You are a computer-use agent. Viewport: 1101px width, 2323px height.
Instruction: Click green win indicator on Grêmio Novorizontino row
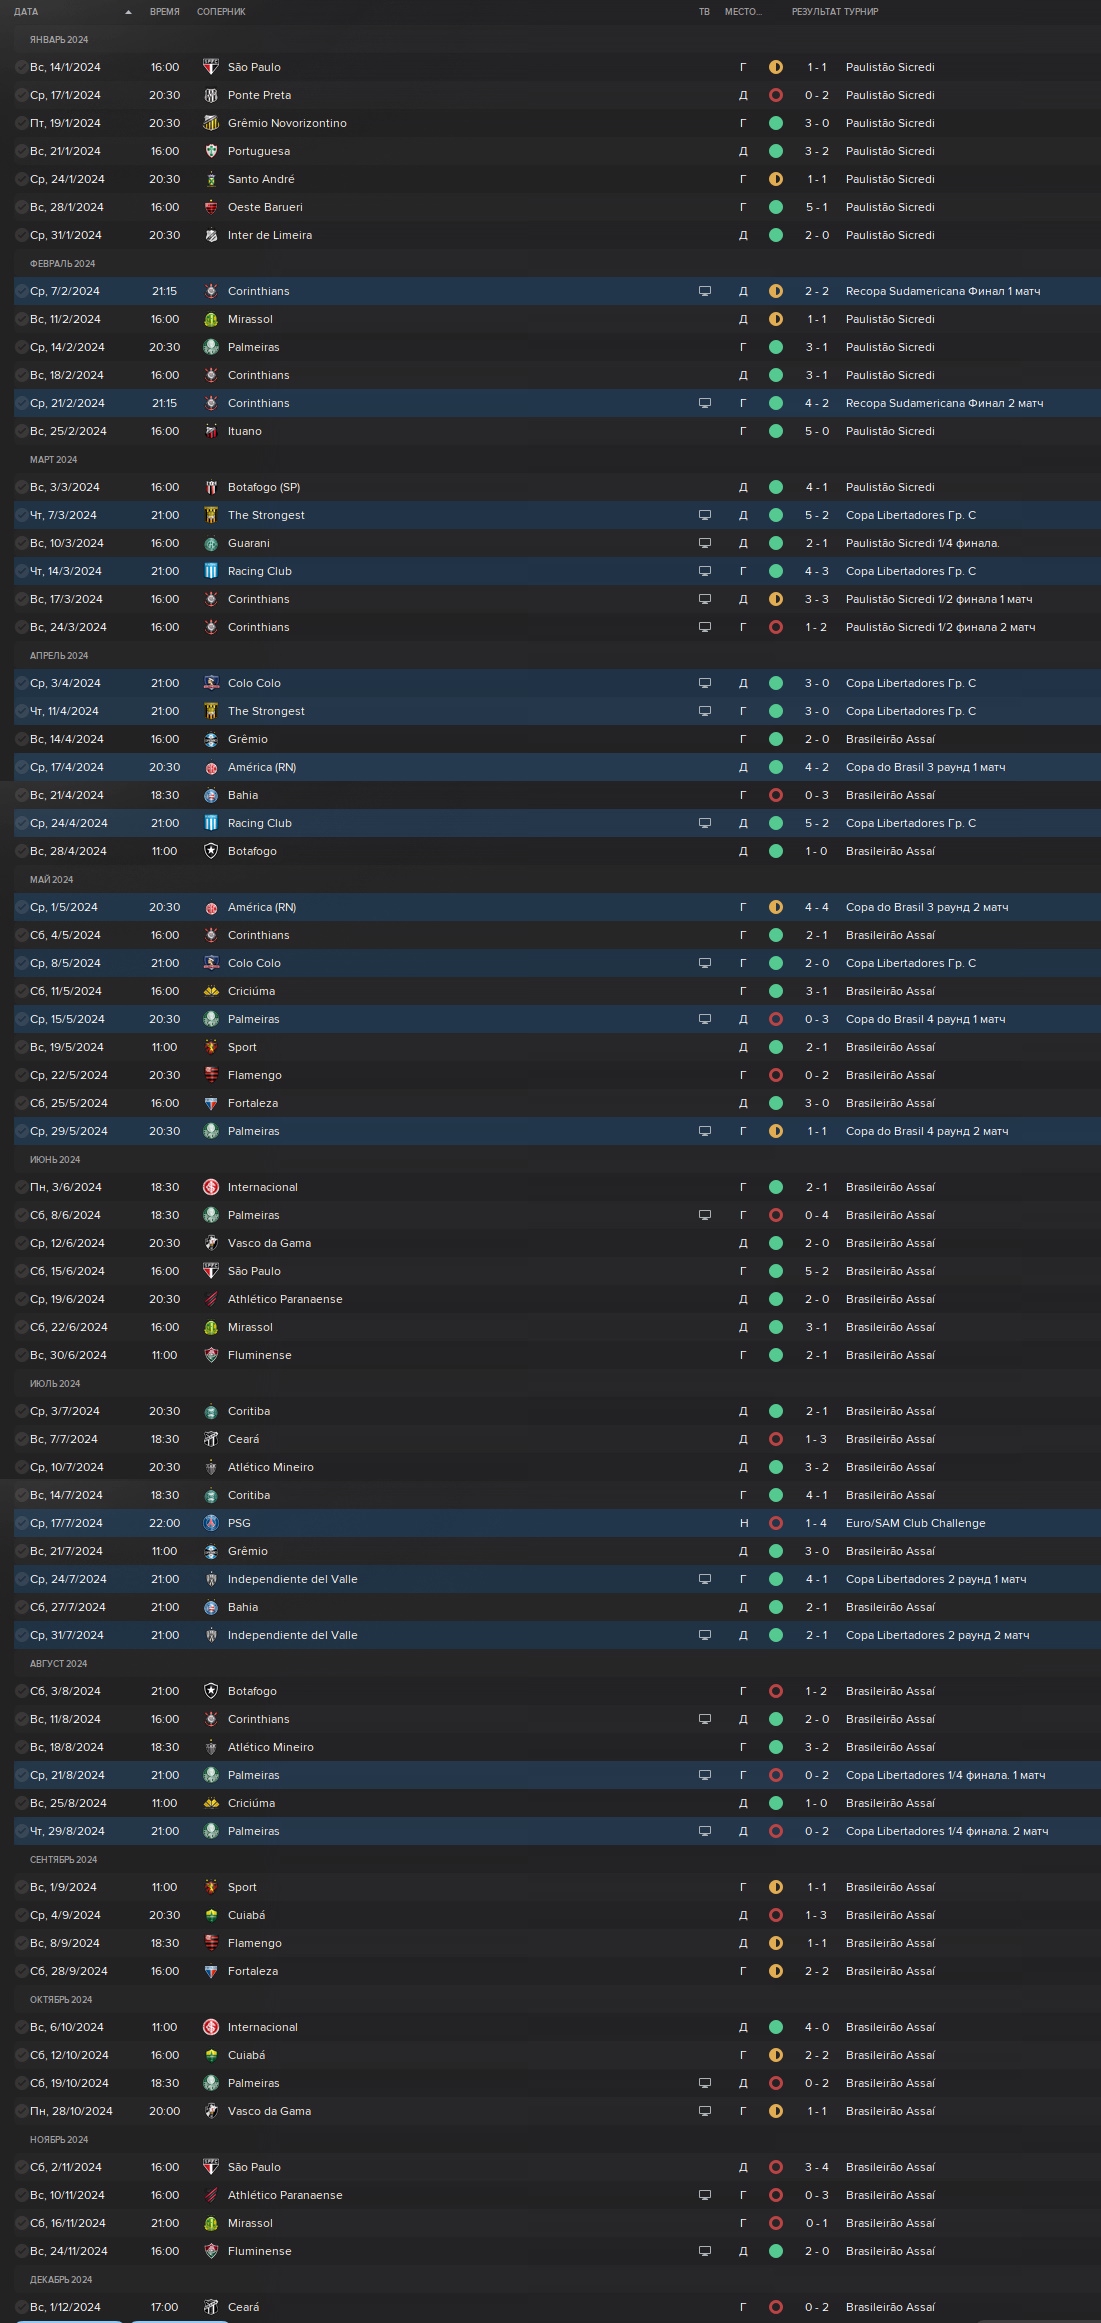point(776,123)
